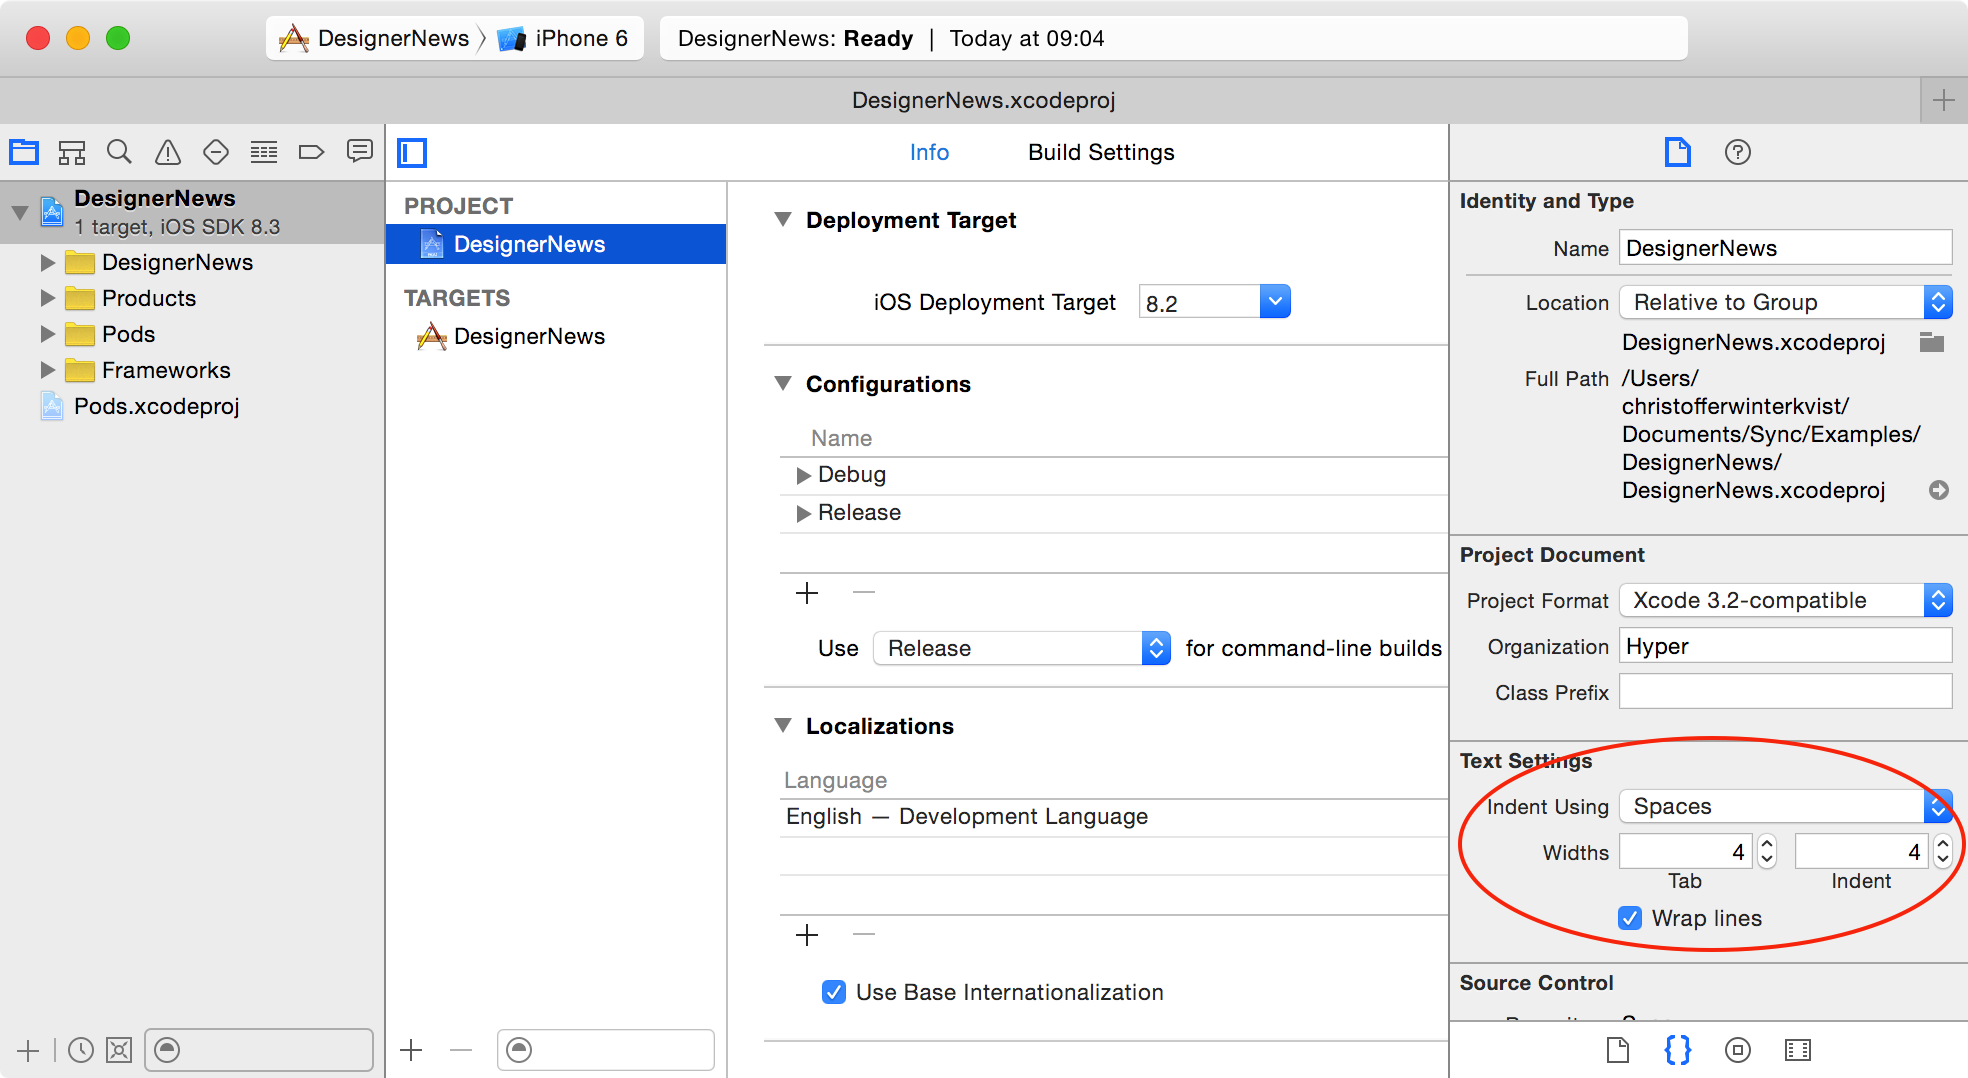Click the Name field containing DesignerNews
This screenshot has width=1968, height=1078.
click(x=1786, y=248)
